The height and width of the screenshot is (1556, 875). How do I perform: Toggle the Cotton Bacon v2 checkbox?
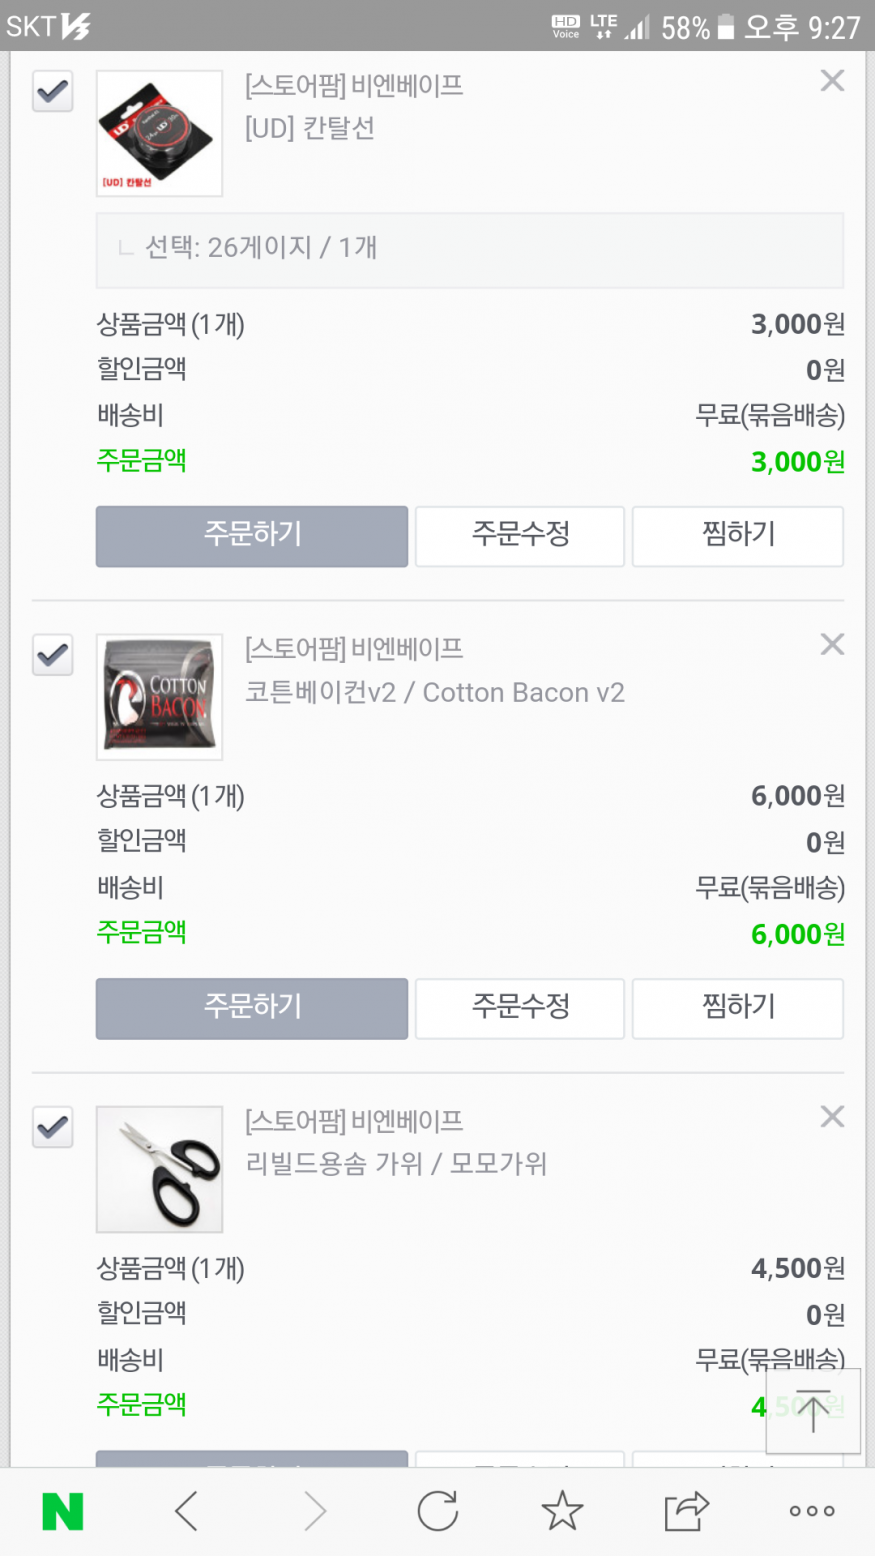[53, 655]
